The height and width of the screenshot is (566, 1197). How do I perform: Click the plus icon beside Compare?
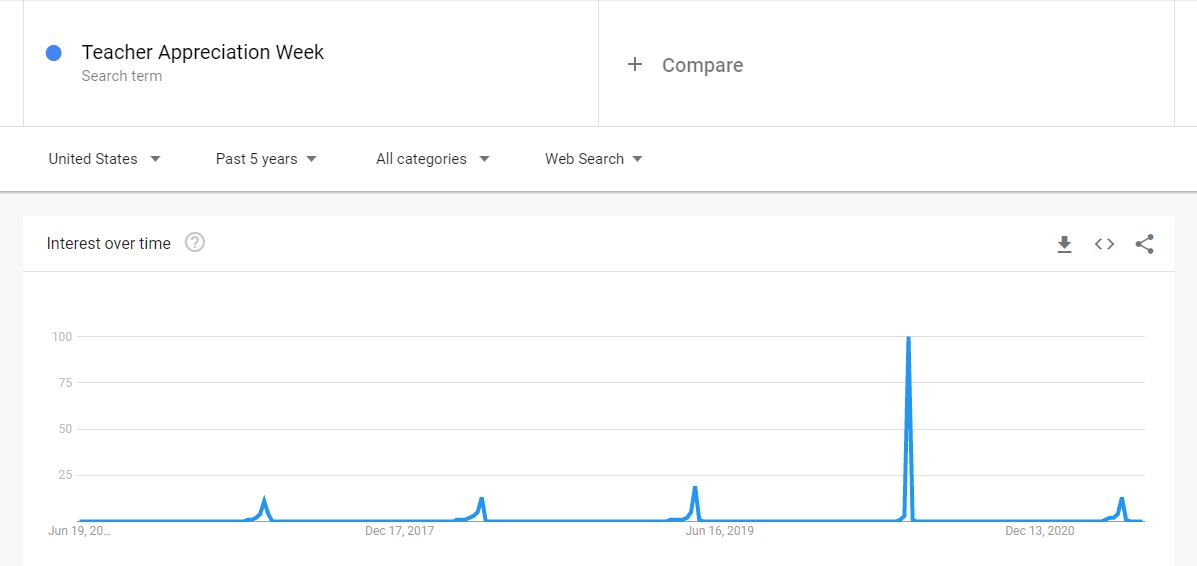tap(634, 64)
